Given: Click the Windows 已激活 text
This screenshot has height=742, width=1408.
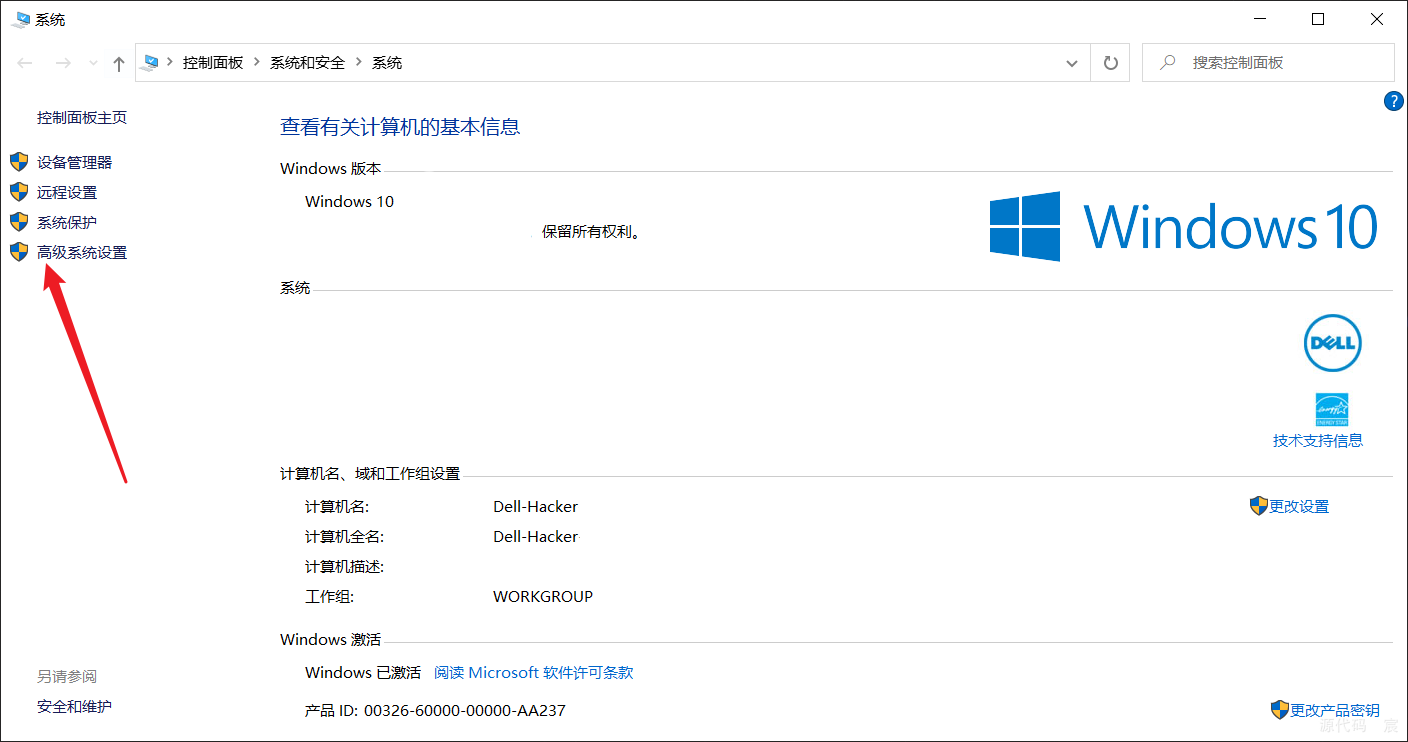Looking at the screenshot, I should 363,672.
